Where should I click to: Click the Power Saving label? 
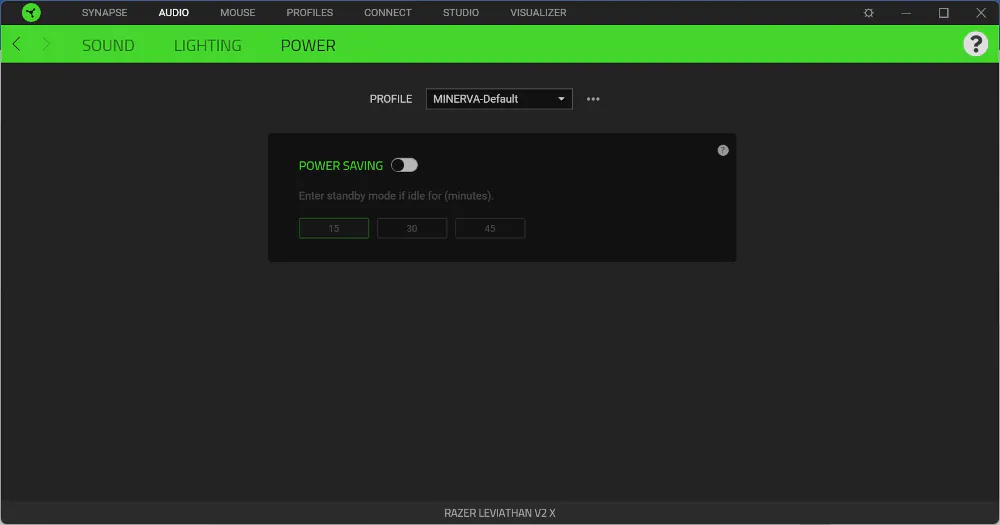[x=341, y=166]
